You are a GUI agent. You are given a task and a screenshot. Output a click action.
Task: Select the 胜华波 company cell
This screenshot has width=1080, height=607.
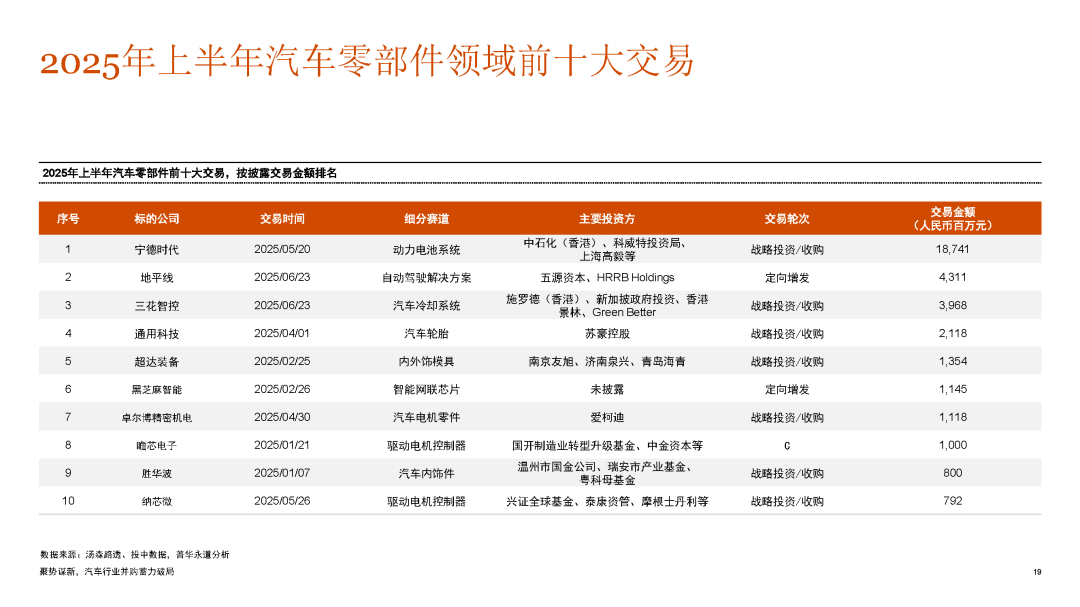pyautogui.click(x=156, y=473)
